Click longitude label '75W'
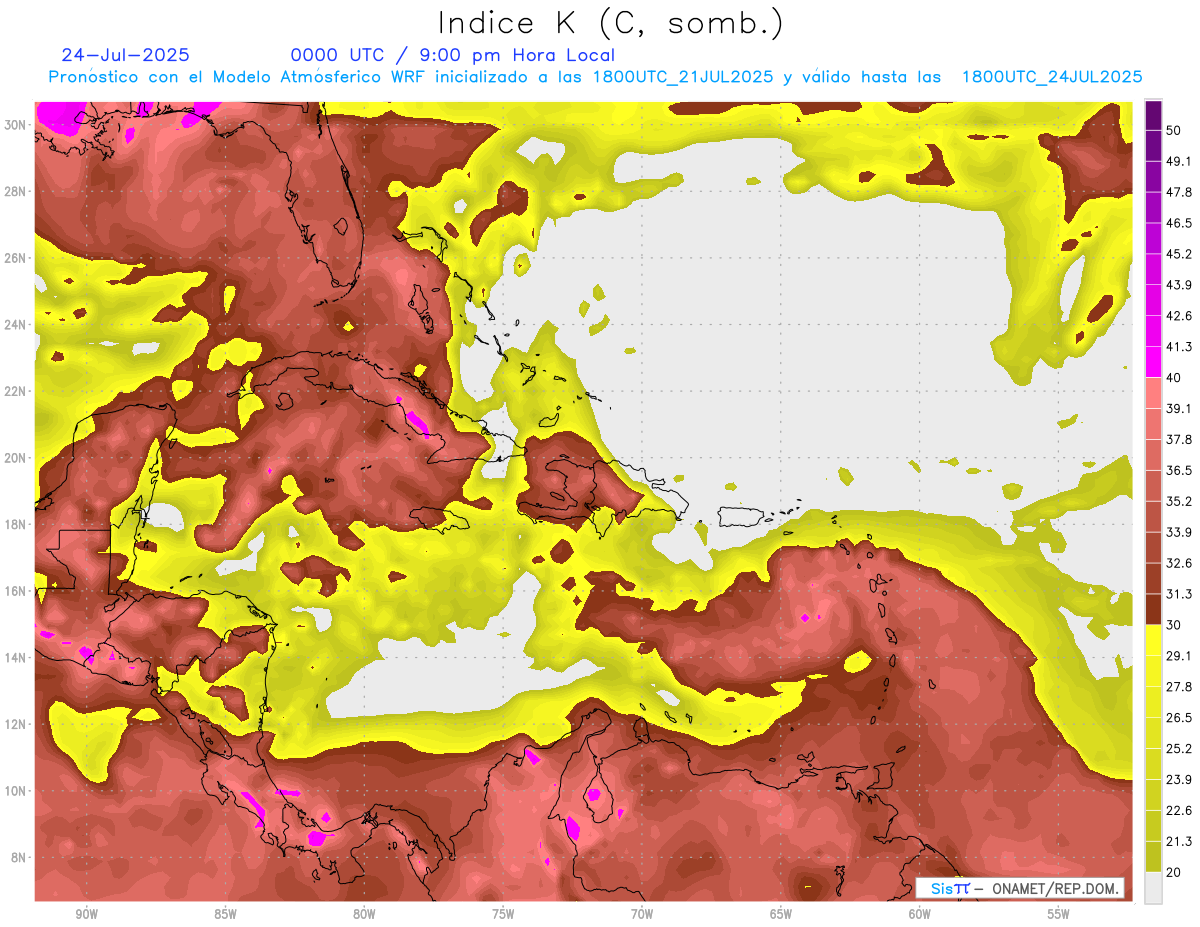This screenshot has height=927, width=1200. (x=503, y=914)
